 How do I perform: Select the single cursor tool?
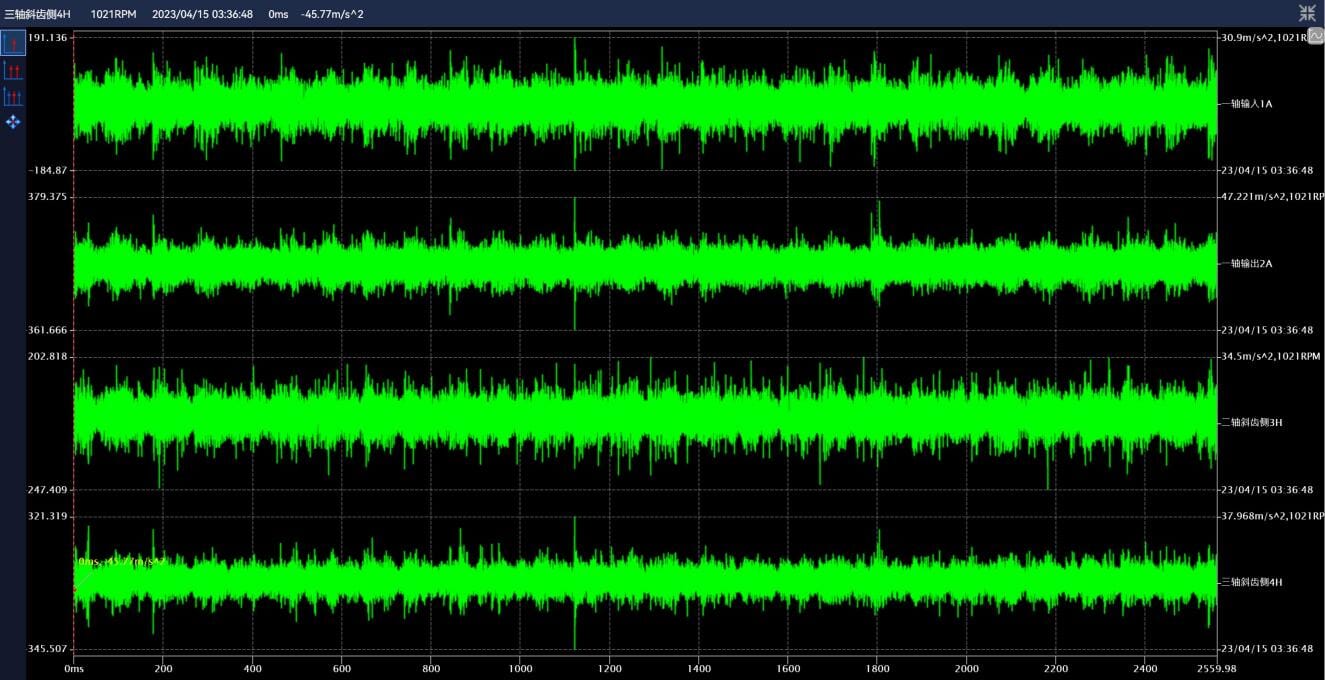pyautogui.click(x=13, y=43)
